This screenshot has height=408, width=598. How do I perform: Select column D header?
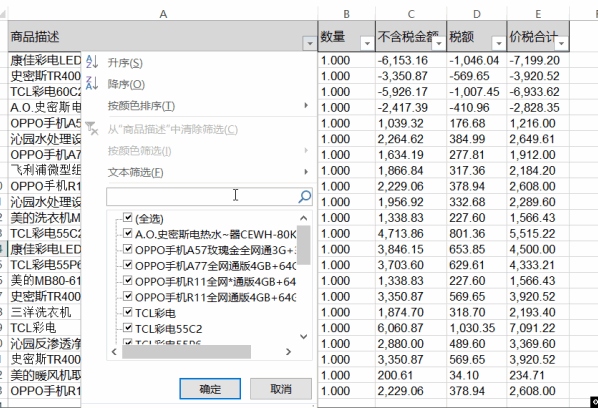pyautogui.click(x=477, y=14)
